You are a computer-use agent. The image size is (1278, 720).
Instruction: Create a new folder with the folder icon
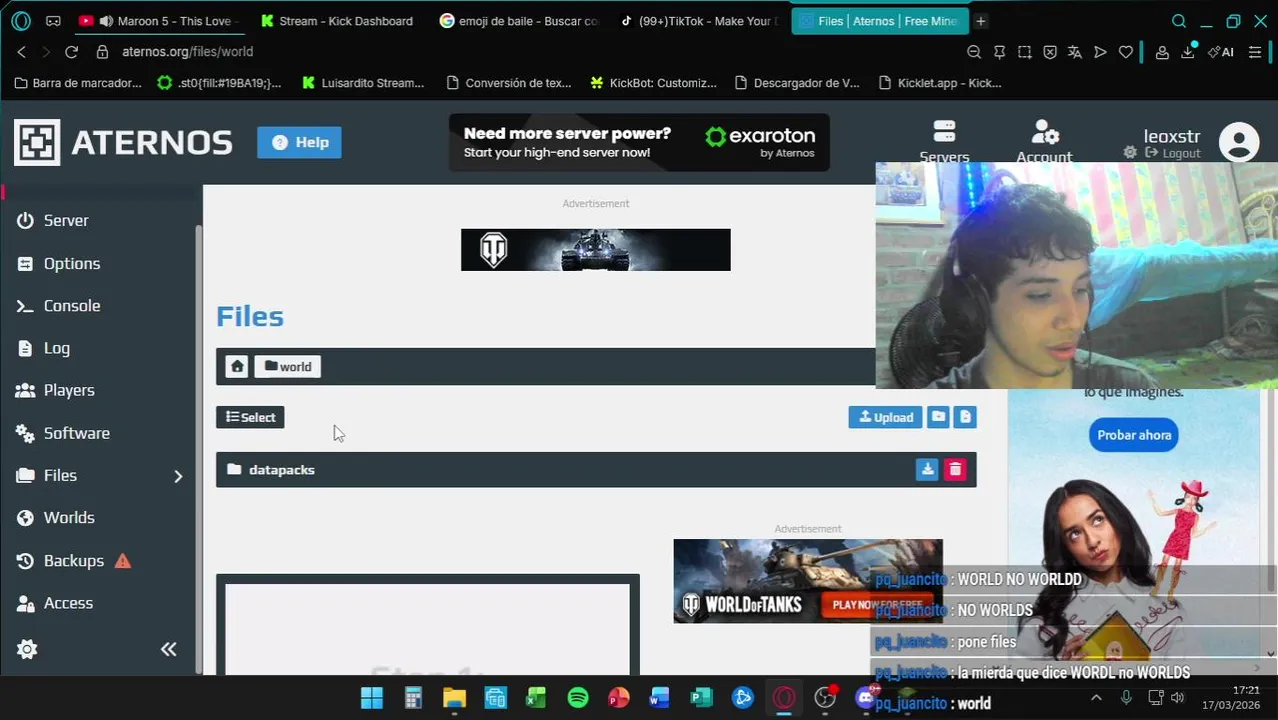tap(938, 417)
